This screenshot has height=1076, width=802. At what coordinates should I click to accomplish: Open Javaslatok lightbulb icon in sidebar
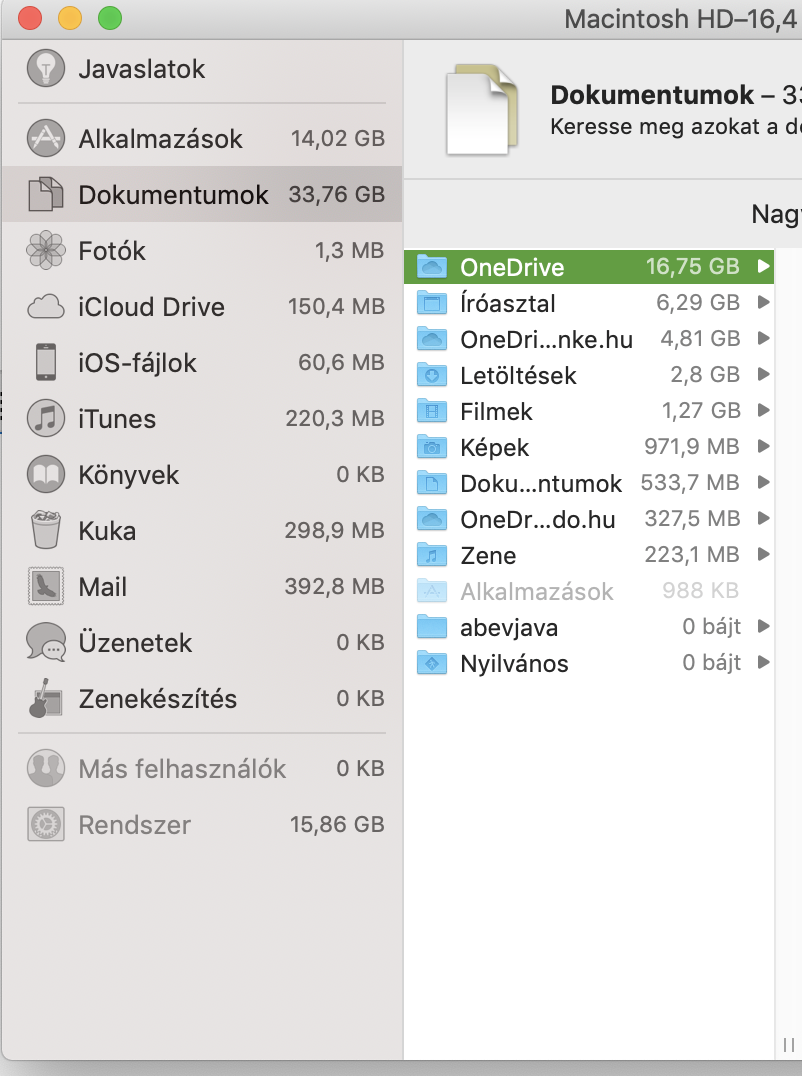click(46, 69)
